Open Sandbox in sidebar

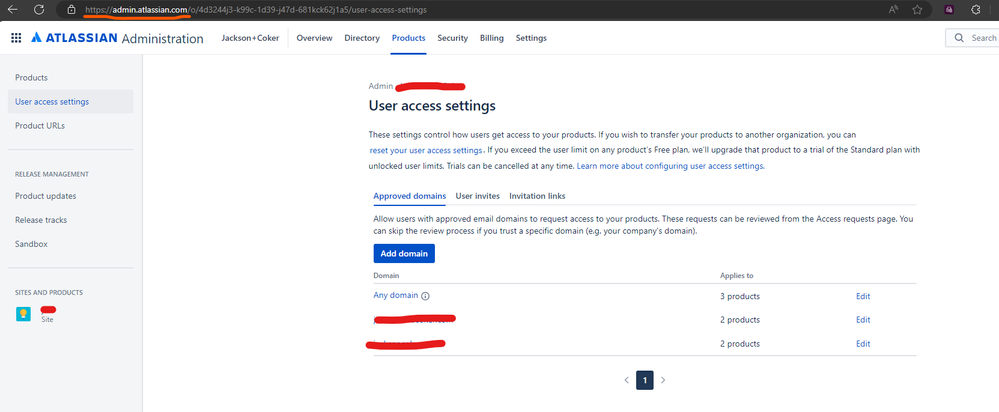[31, 245]
